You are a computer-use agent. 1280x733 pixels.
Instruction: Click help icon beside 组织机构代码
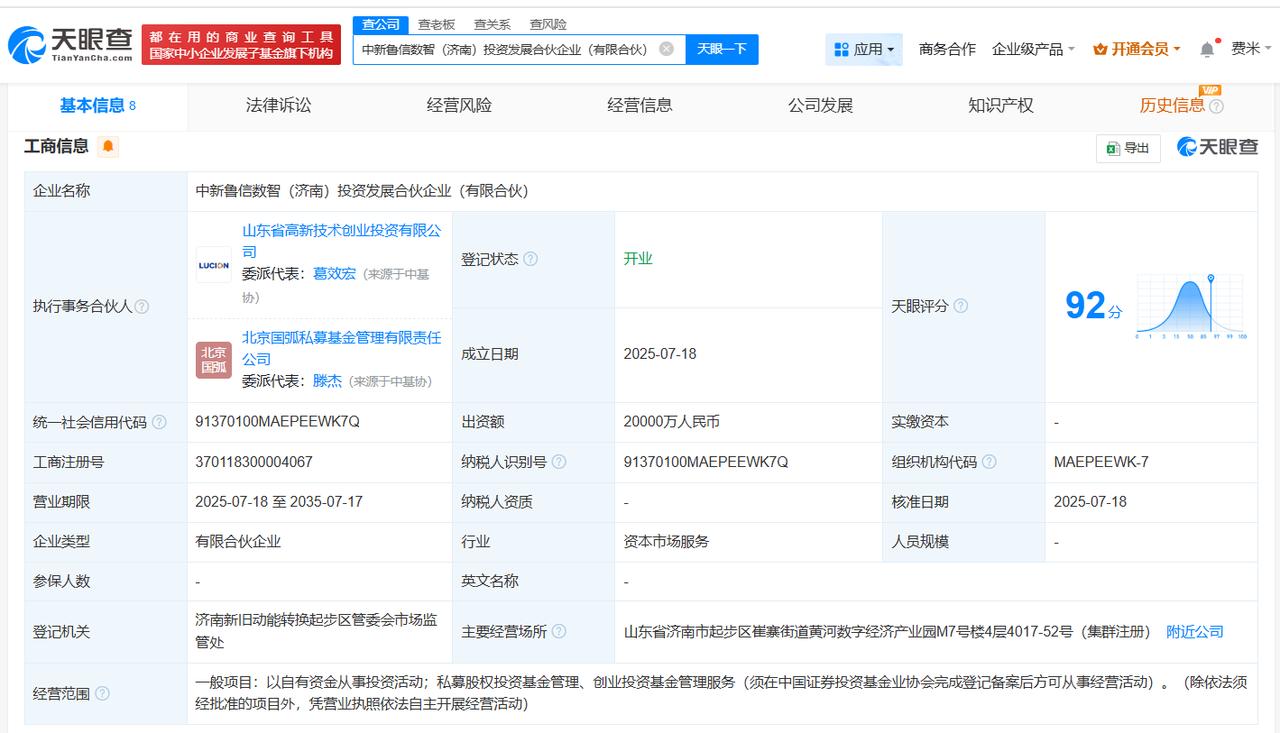coord(988,462)
